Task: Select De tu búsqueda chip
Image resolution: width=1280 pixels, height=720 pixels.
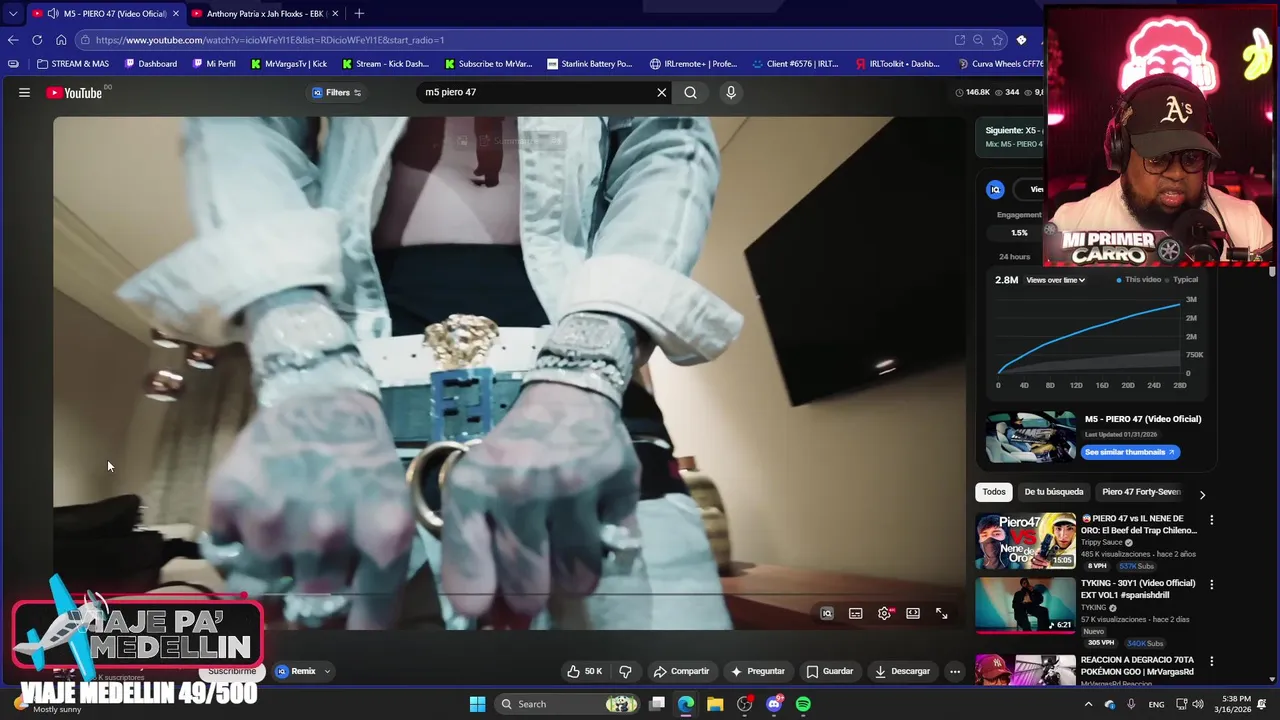Action: (1054, 492)
